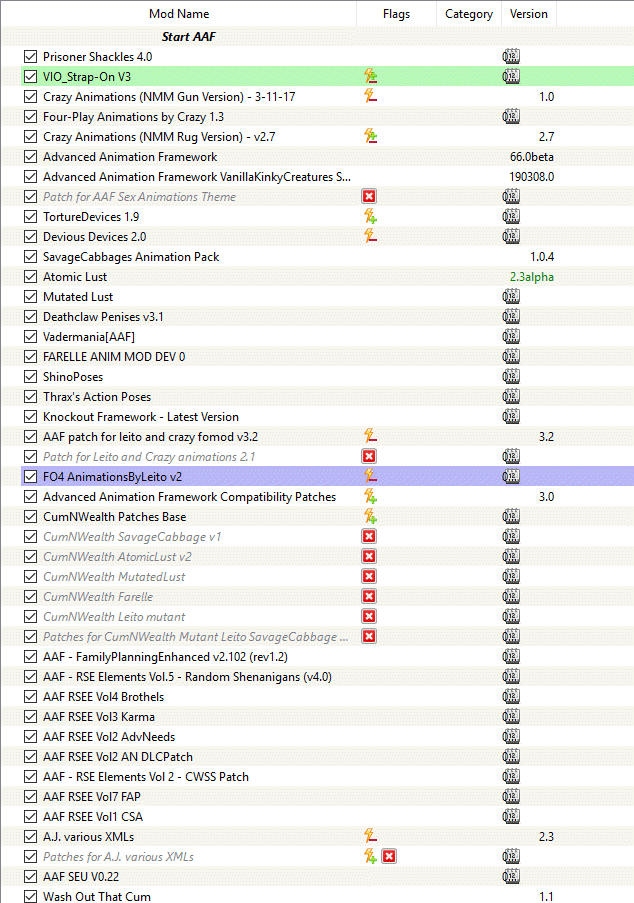Click red X flag of Patch for Leito and Crazy animations 2.1

point(369,456)
